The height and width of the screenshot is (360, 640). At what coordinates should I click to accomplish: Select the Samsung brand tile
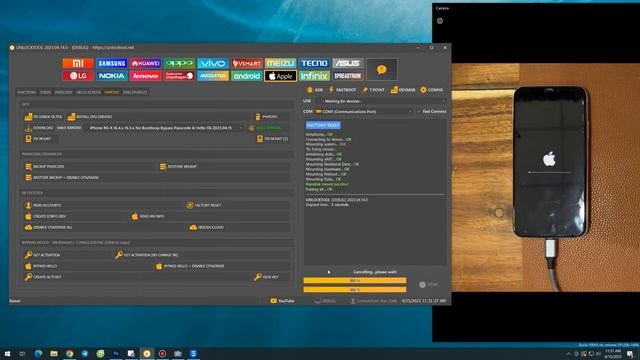coord(111,63)
